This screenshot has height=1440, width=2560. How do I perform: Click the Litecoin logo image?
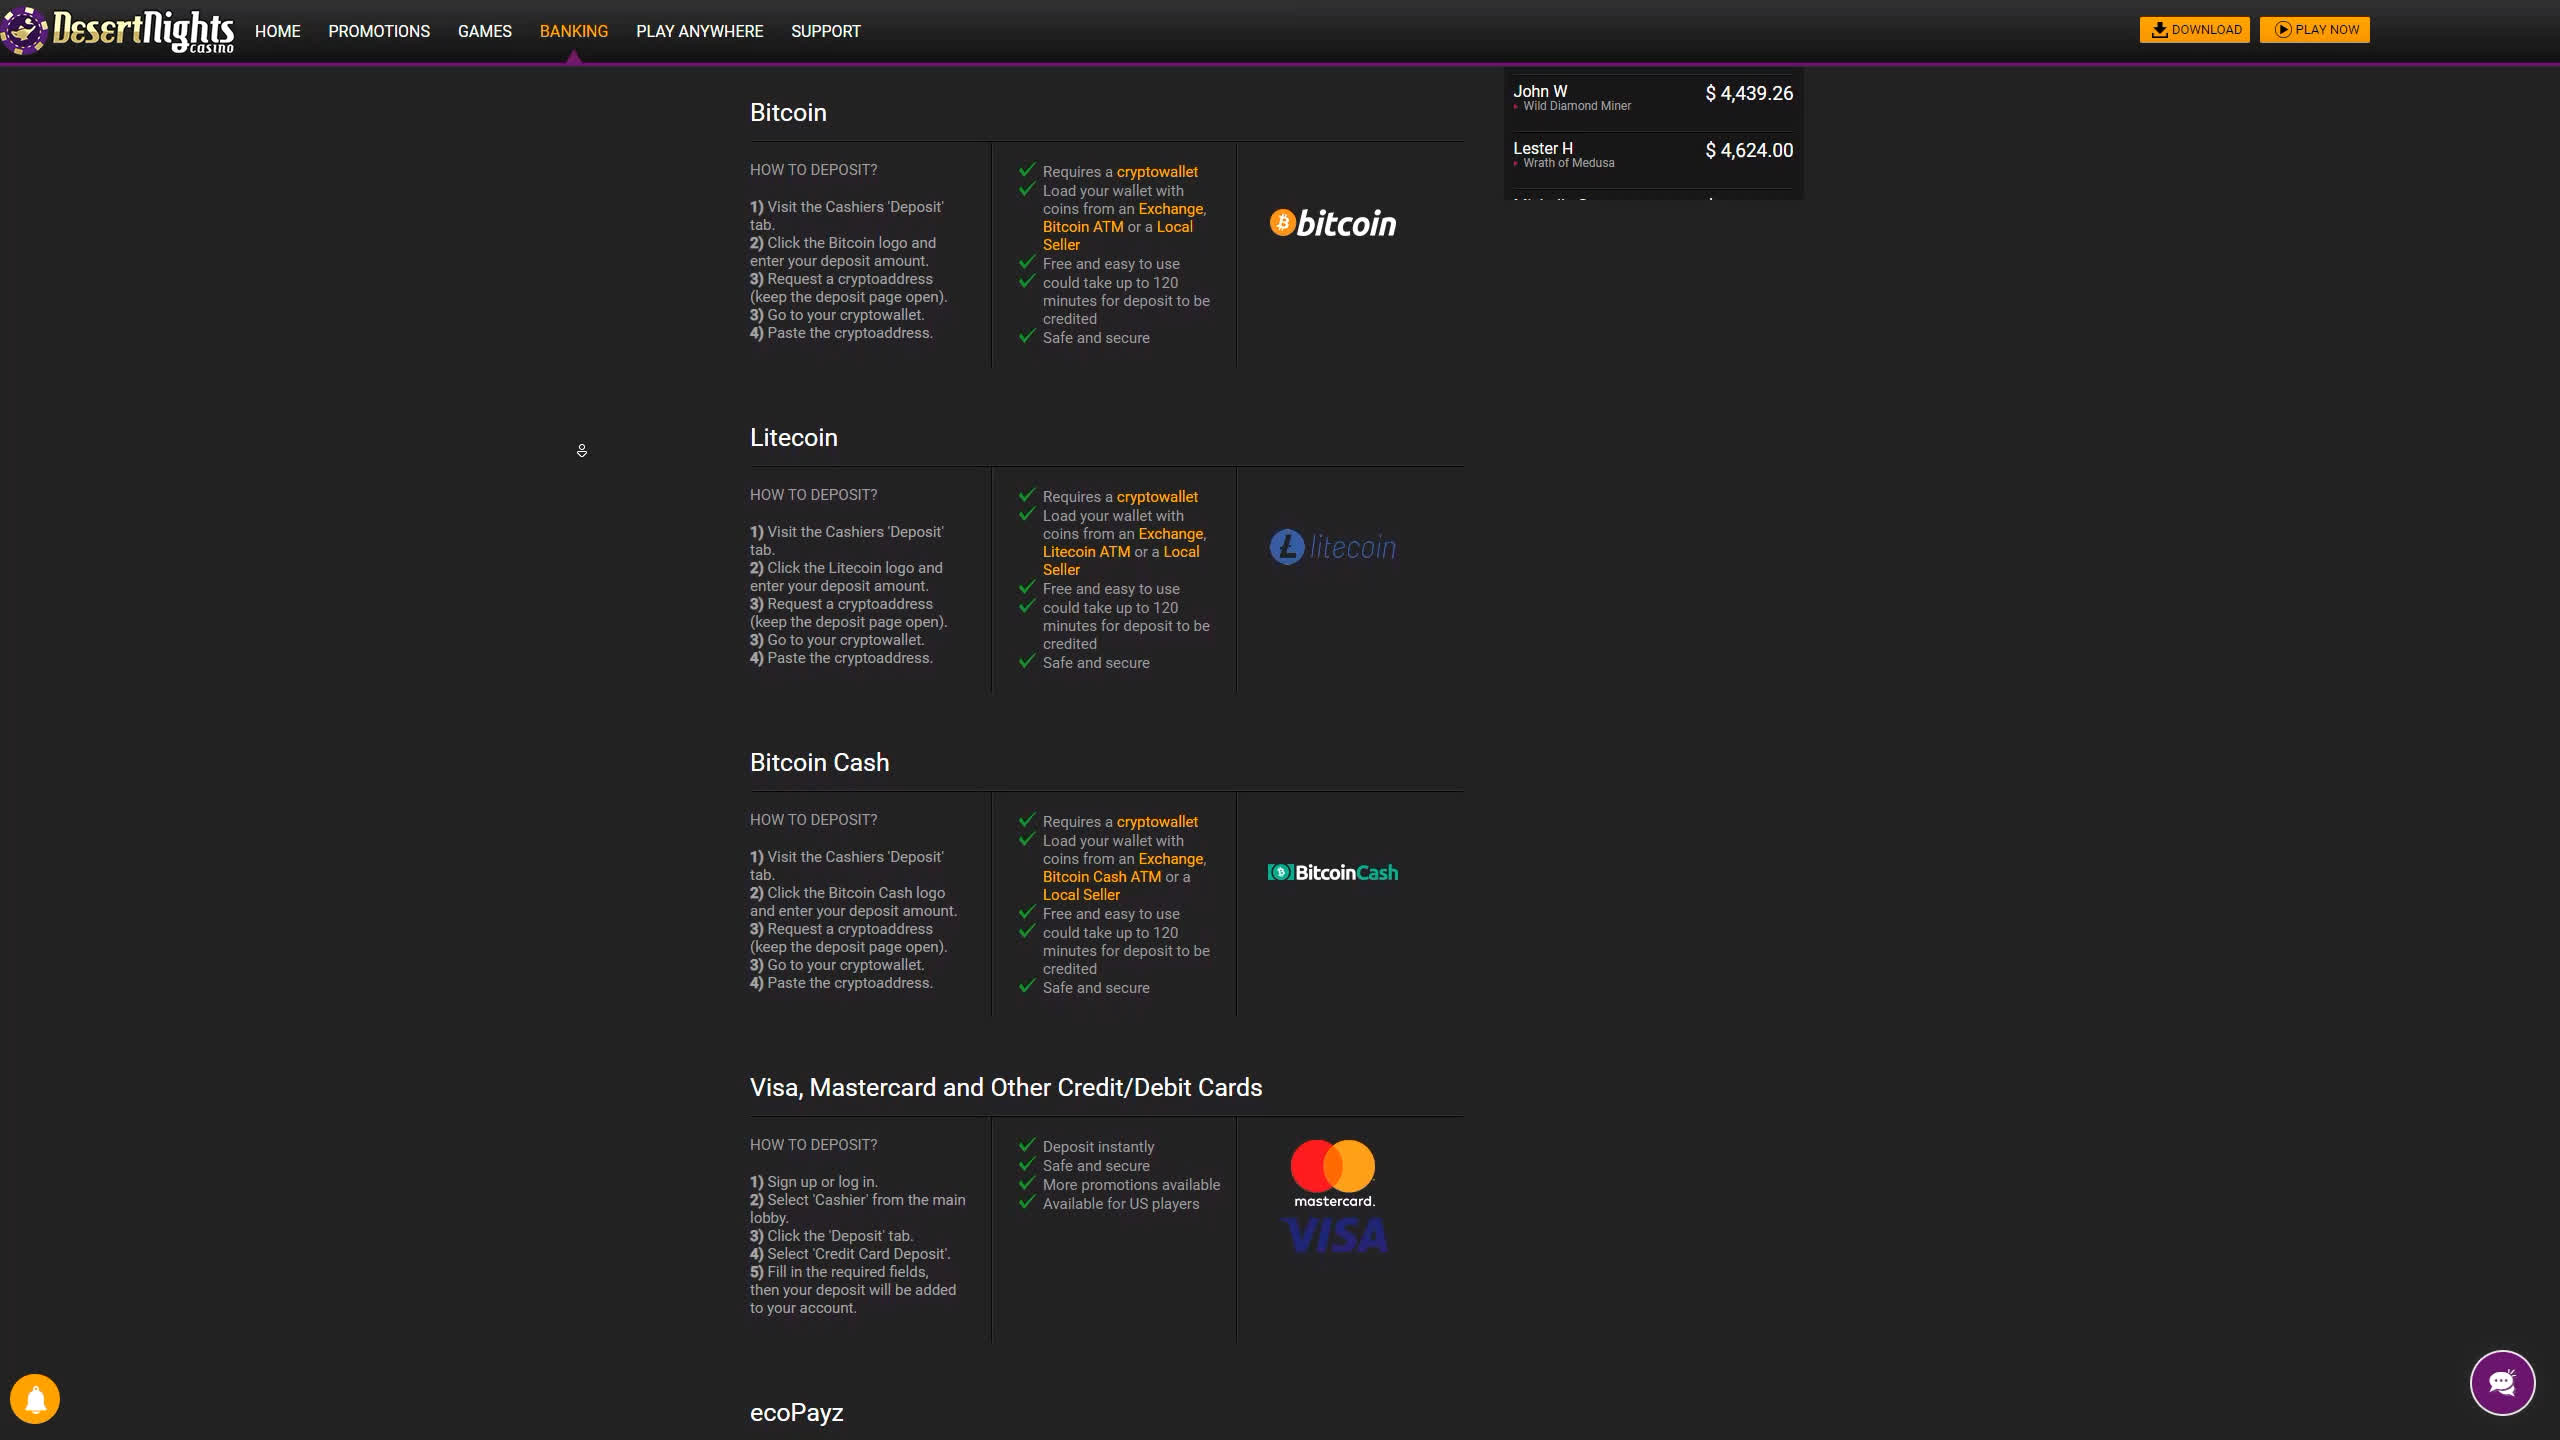[1333, 547]
